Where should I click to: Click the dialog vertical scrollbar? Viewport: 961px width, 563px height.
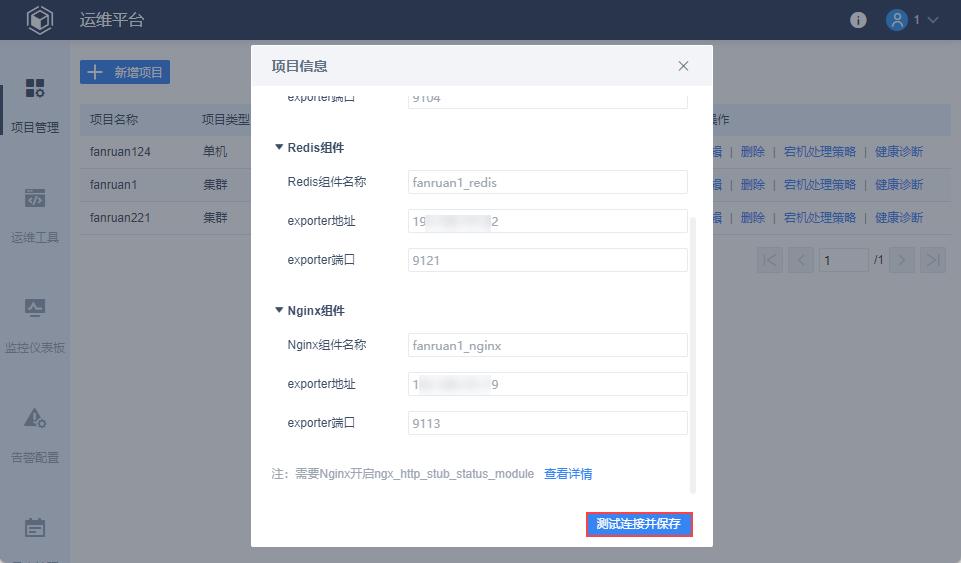coord(693,355)
